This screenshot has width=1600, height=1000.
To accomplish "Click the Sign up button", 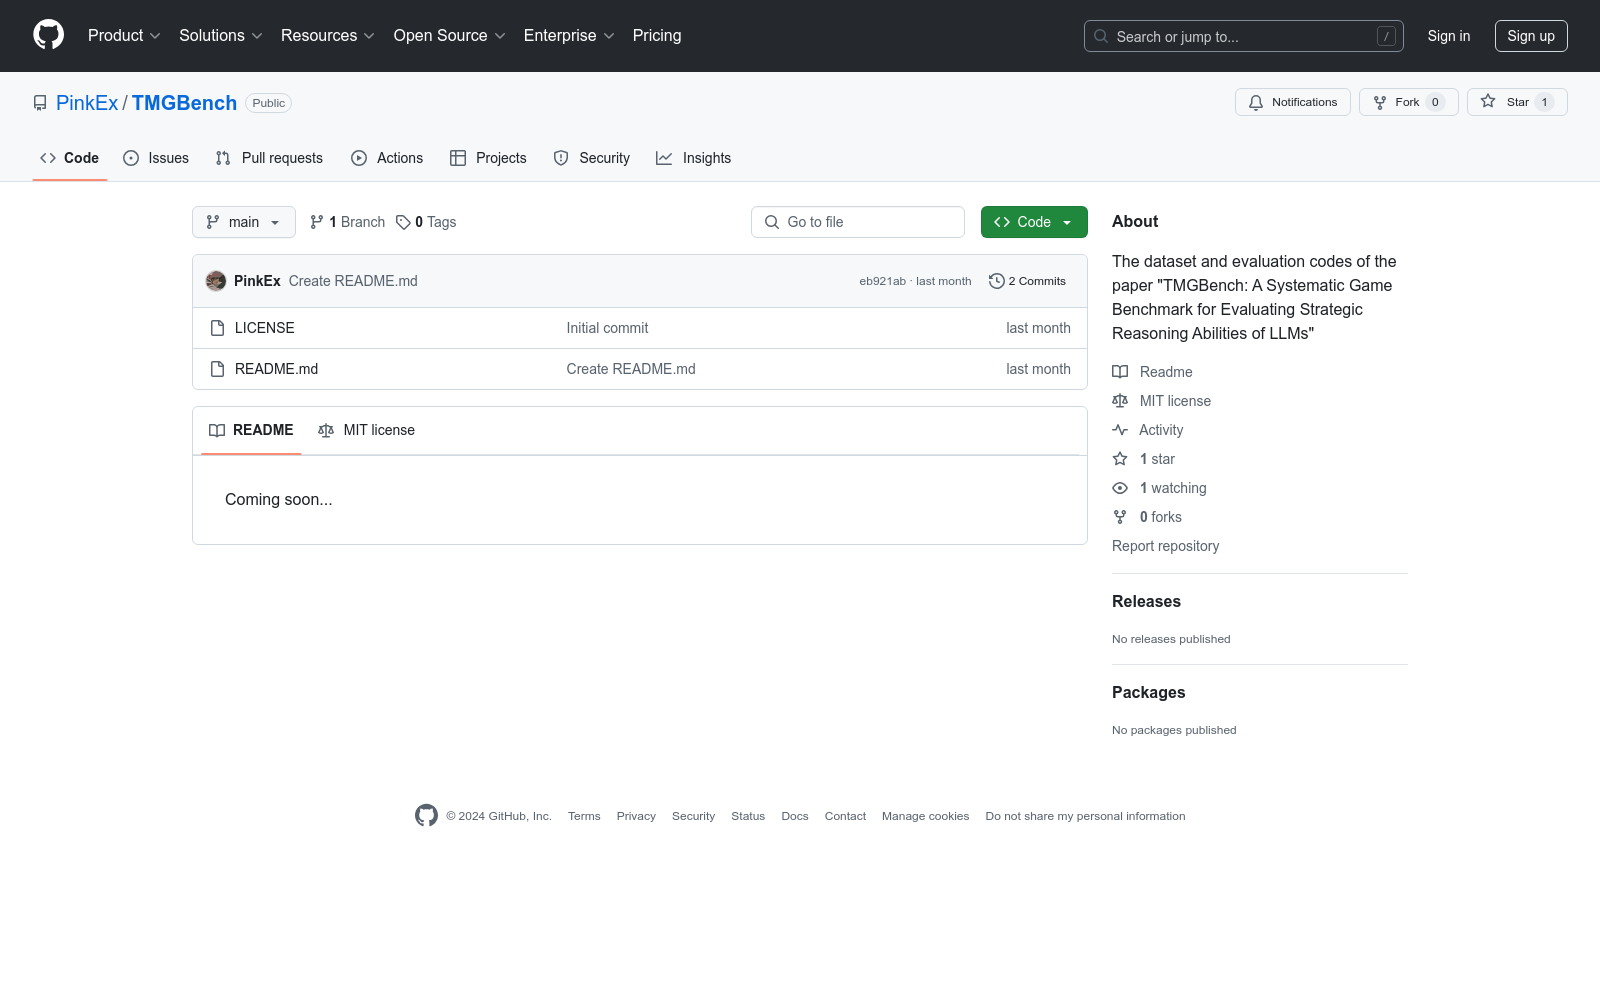I will pyautogui.click(x=1531, y=36).
